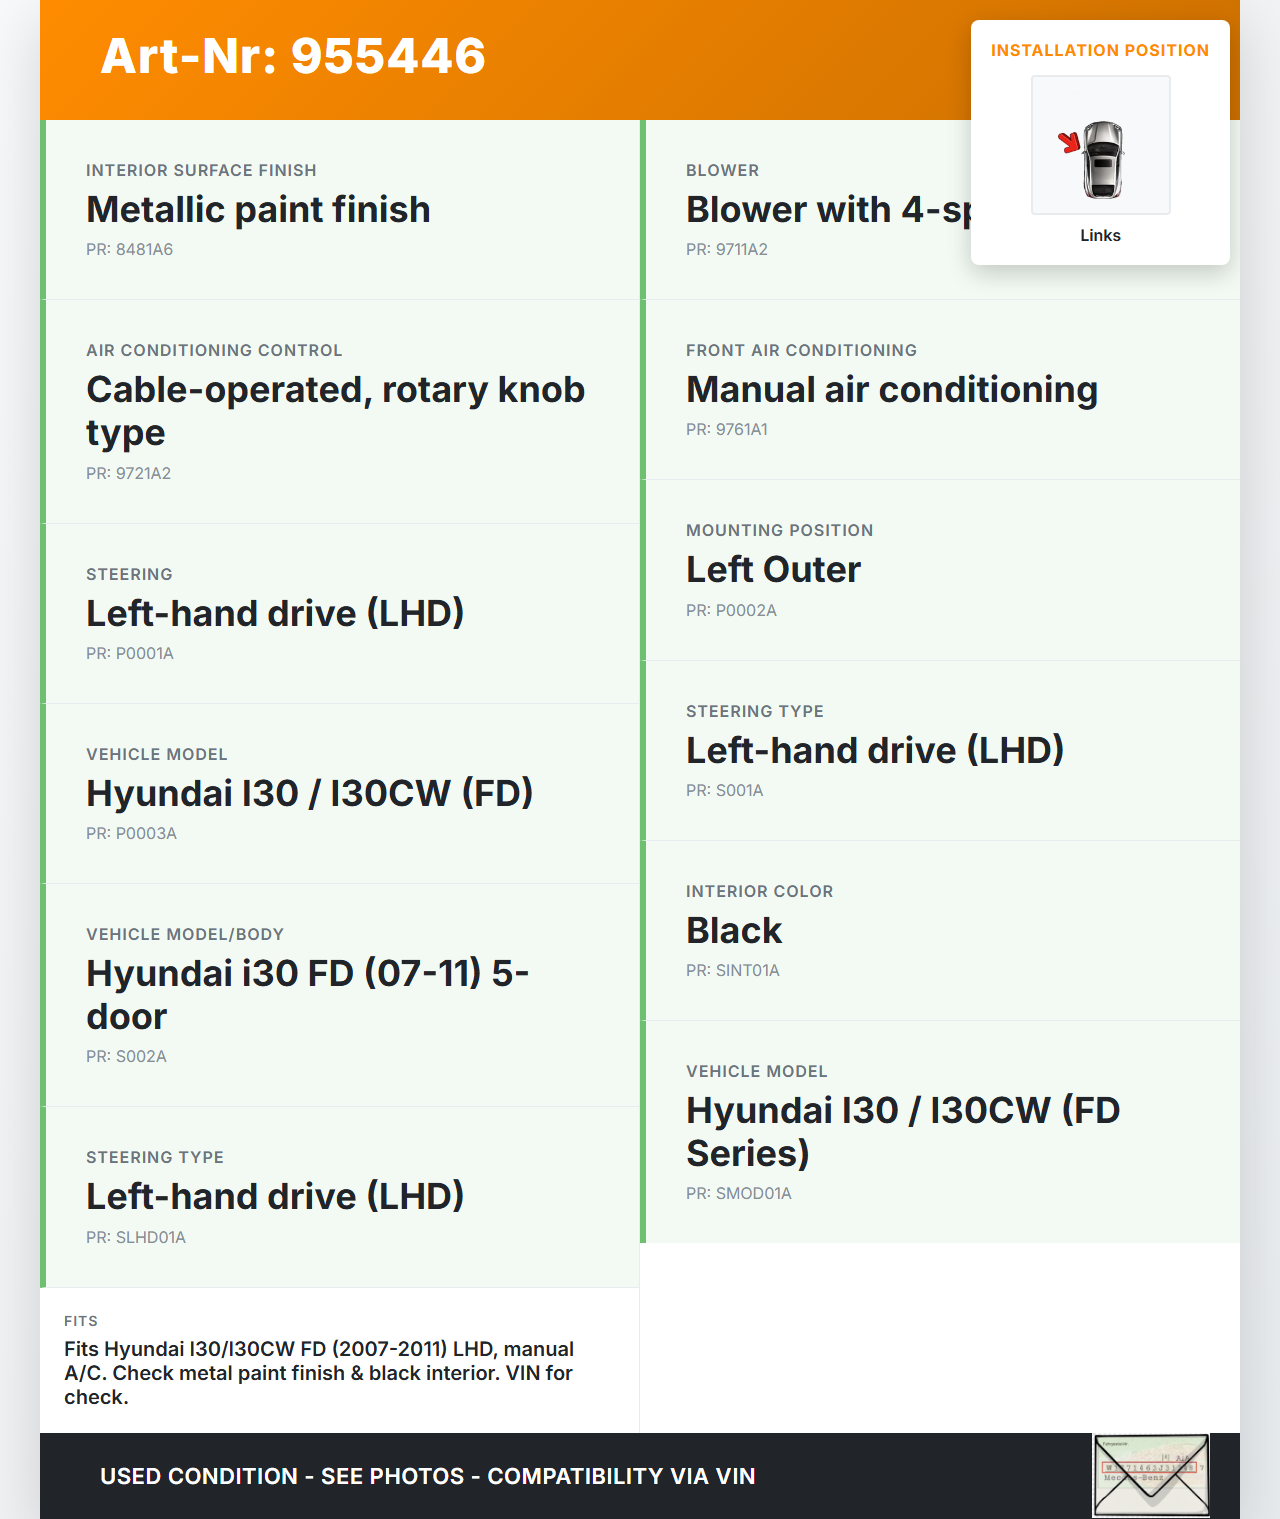1280x1519 pixels.
Task: Click the Black interior color value
Action: point(734,931)
